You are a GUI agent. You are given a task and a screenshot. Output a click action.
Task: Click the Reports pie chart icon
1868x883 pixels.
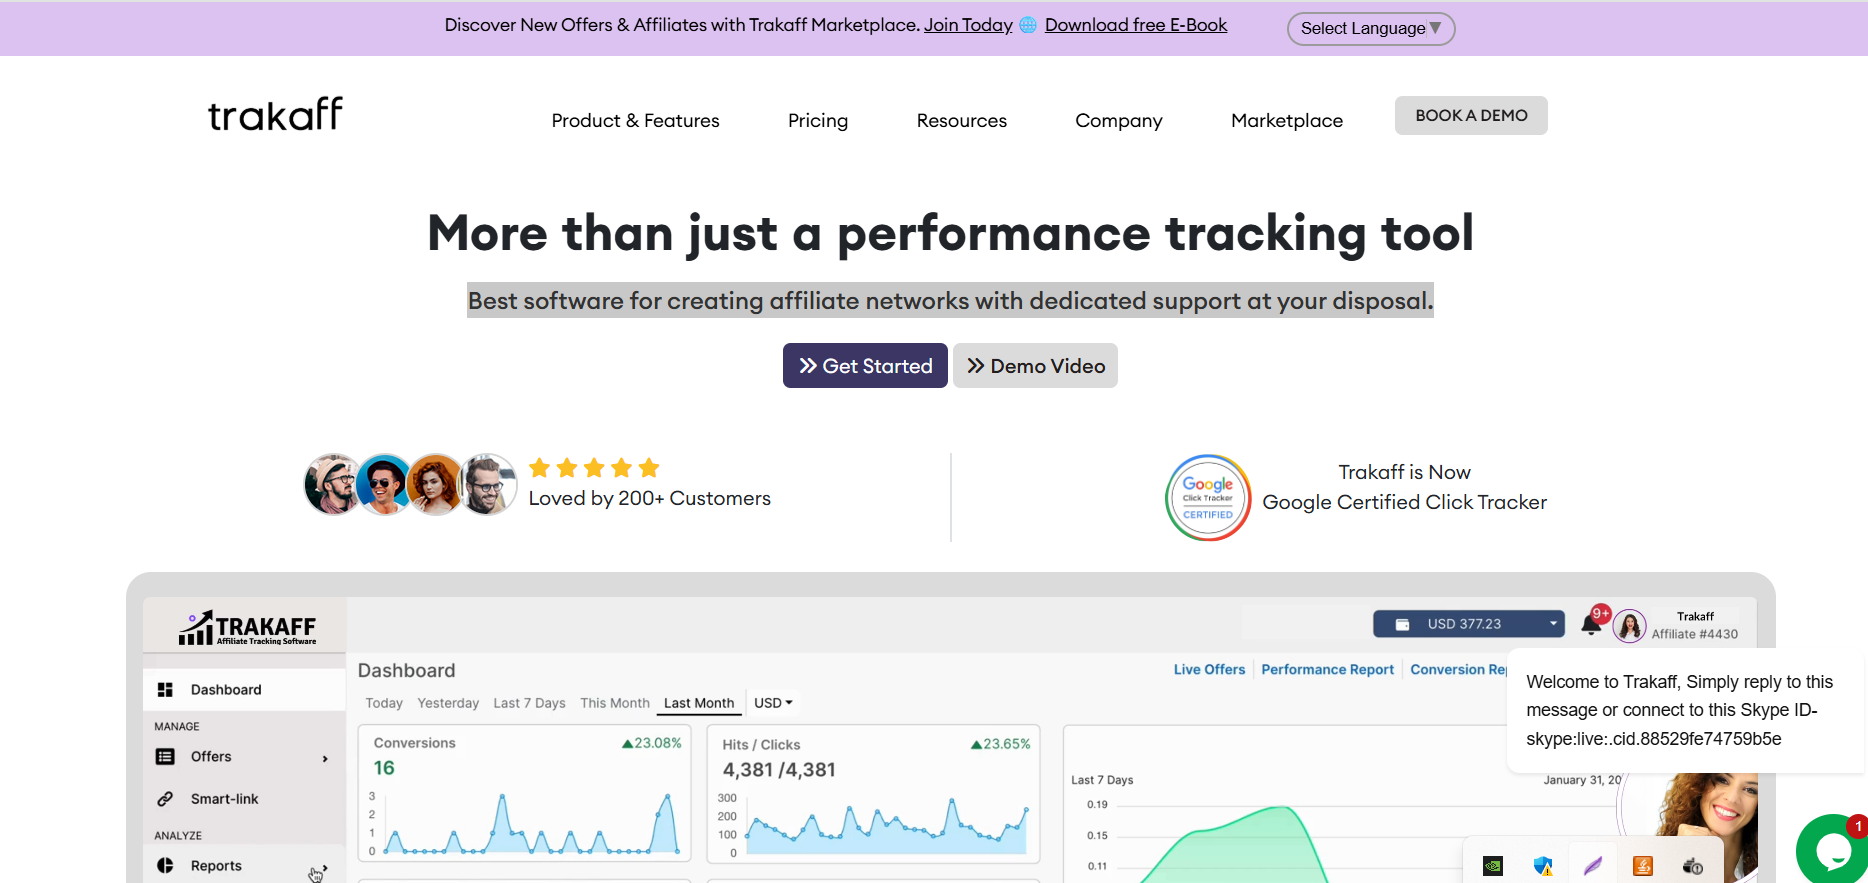pos(165,866)
